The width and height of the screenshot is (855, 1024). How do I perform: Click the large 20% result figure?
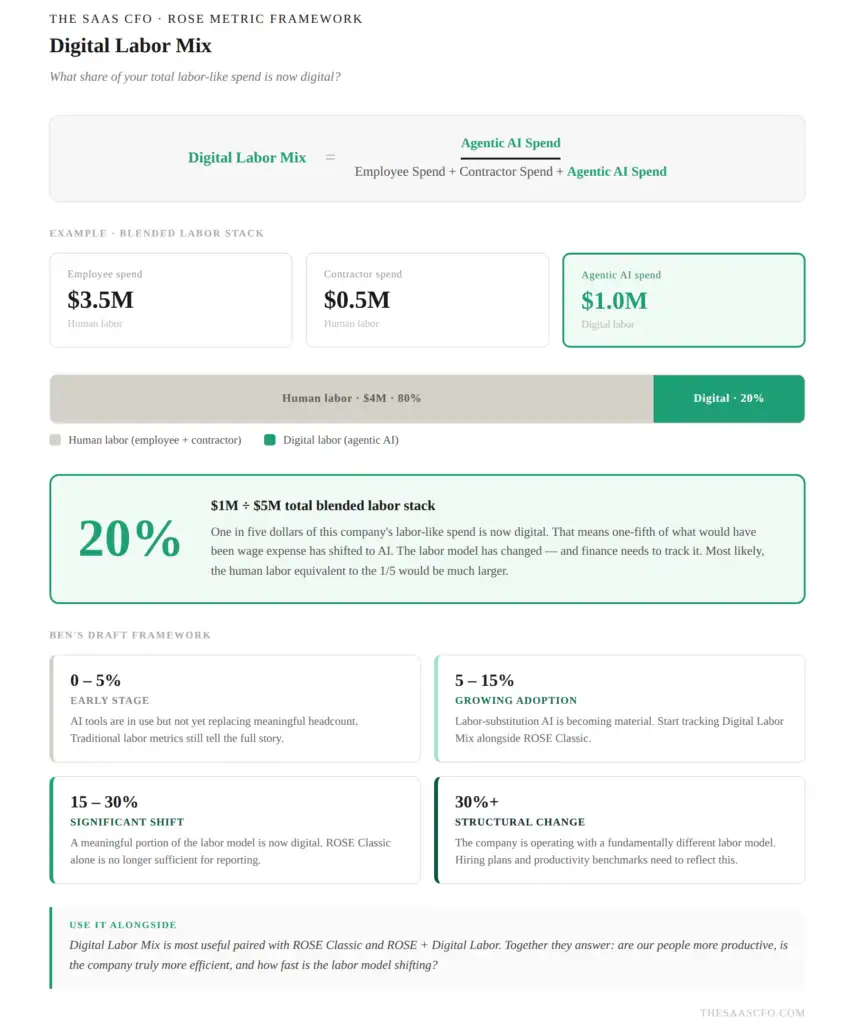pos(129,539)
